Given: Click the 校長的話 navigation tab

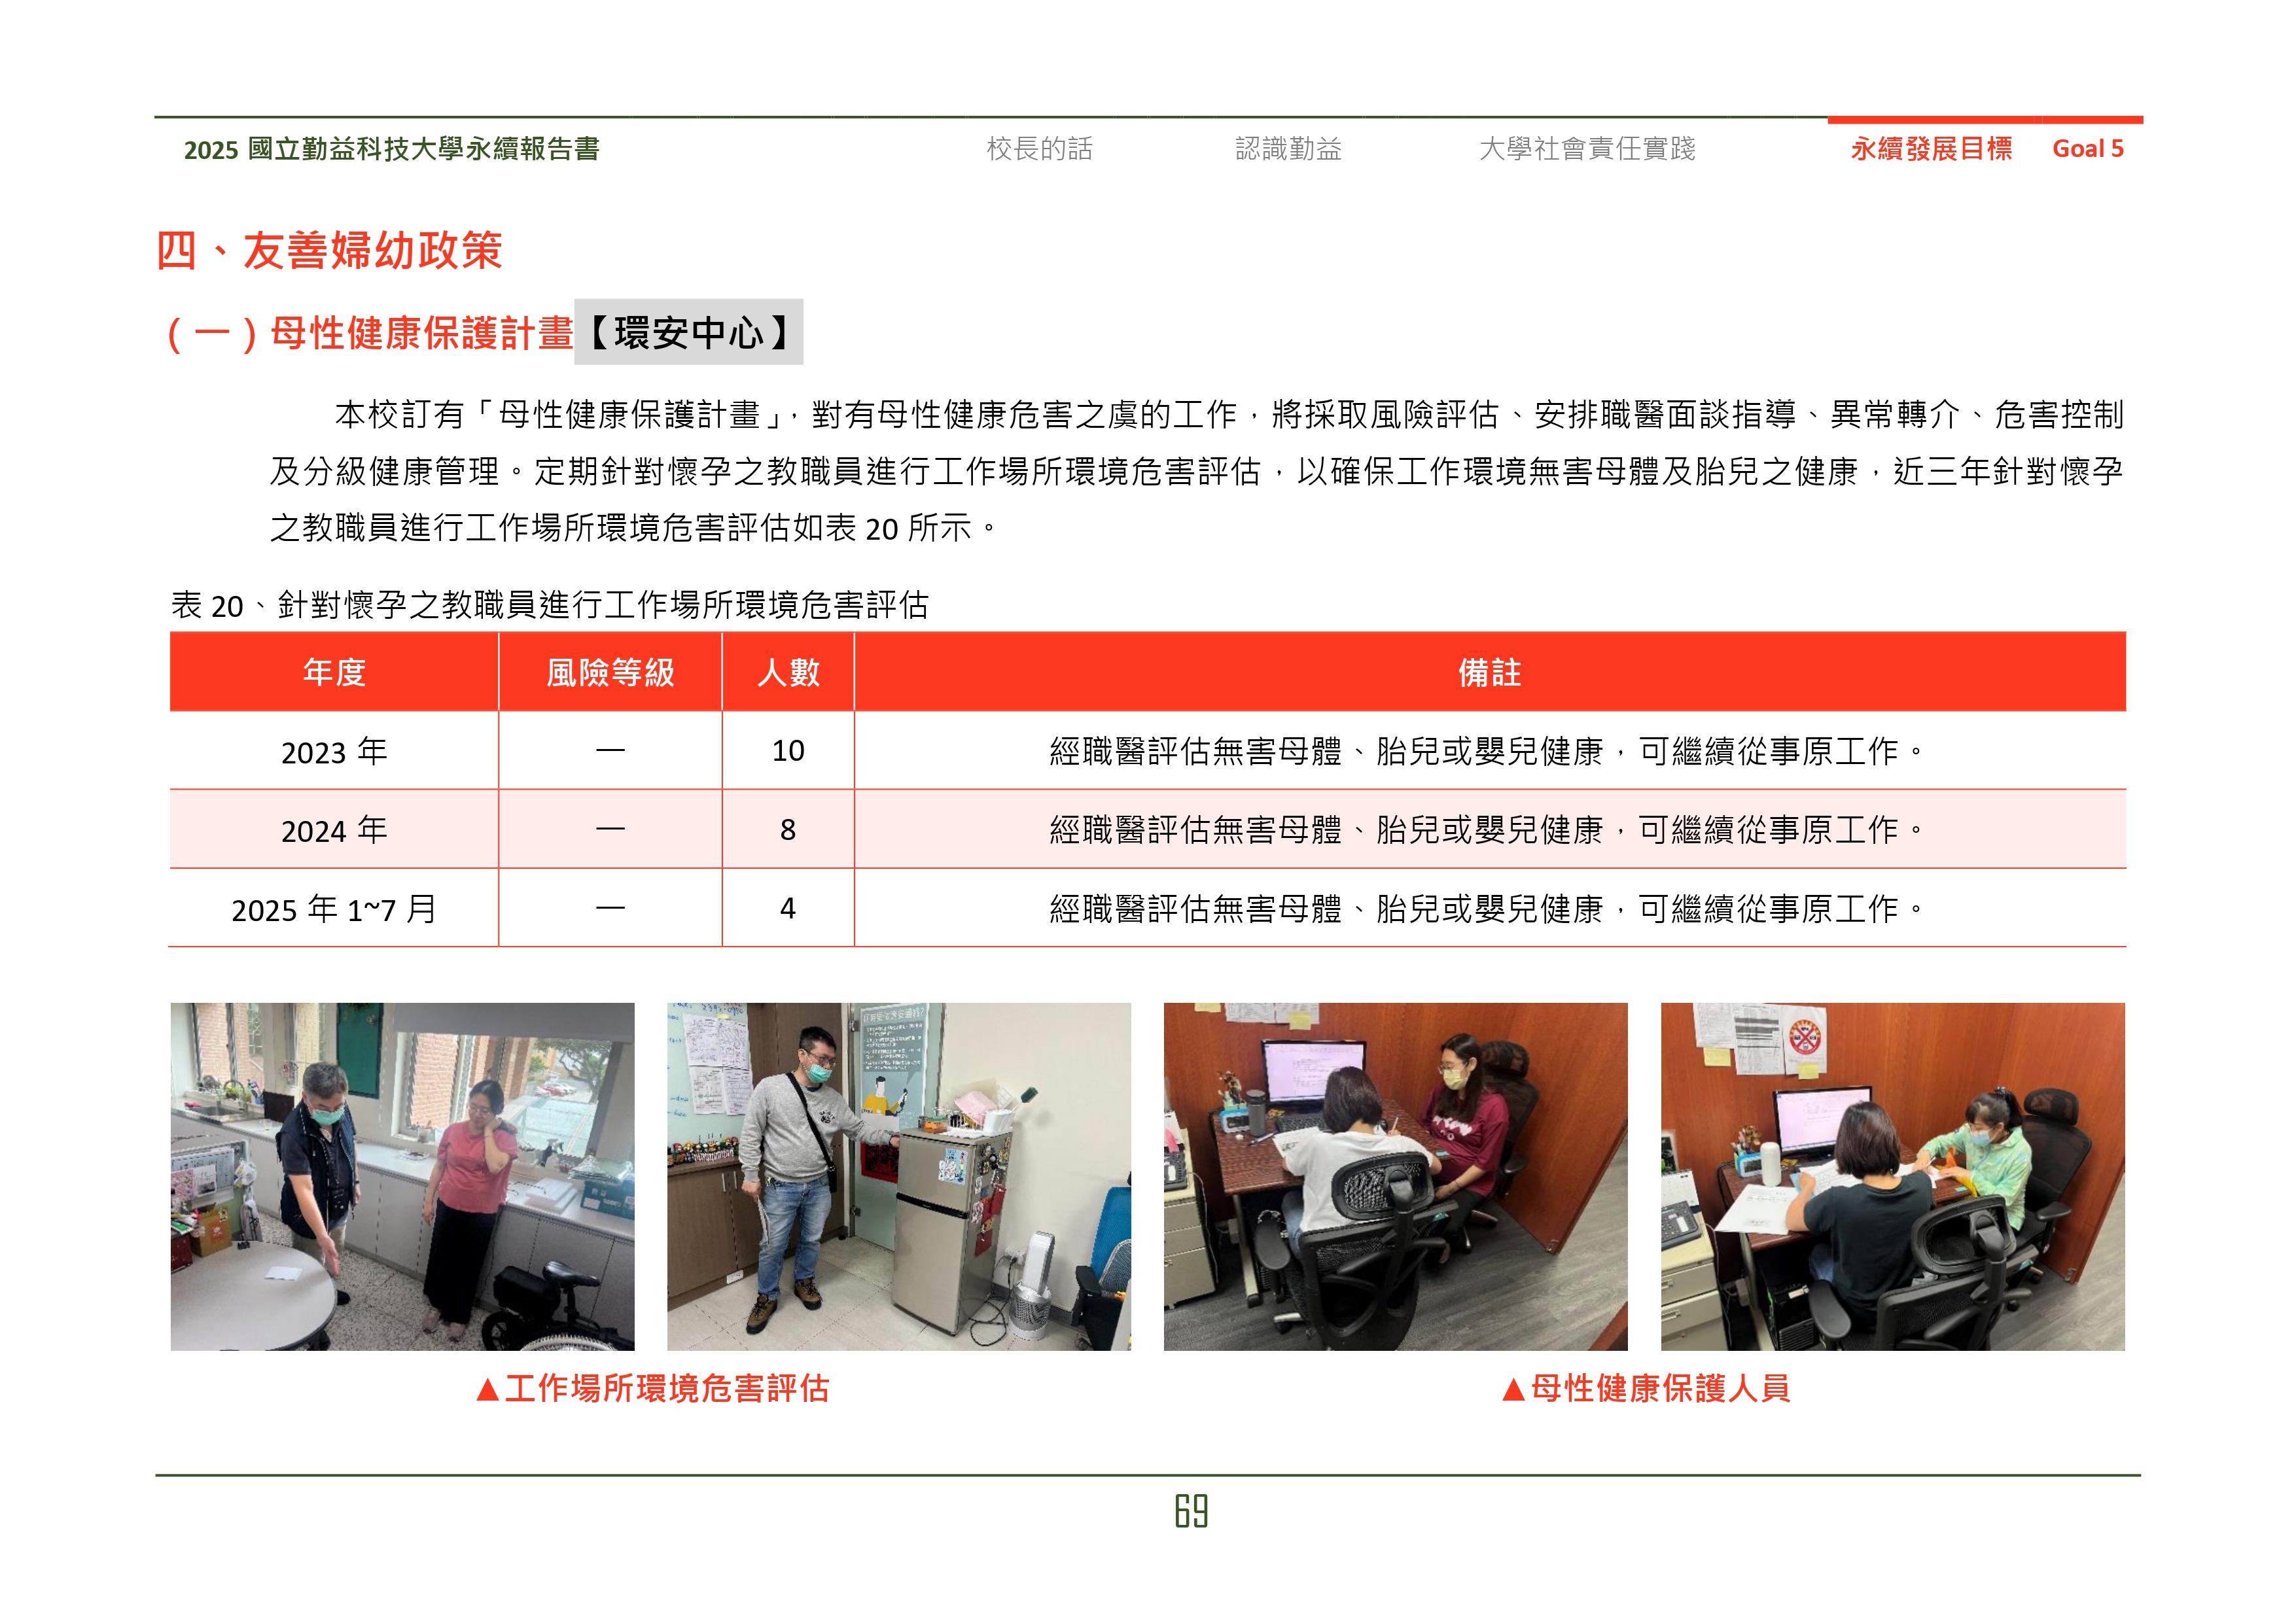Looking at the screenshot, I should pos(1039,149).
